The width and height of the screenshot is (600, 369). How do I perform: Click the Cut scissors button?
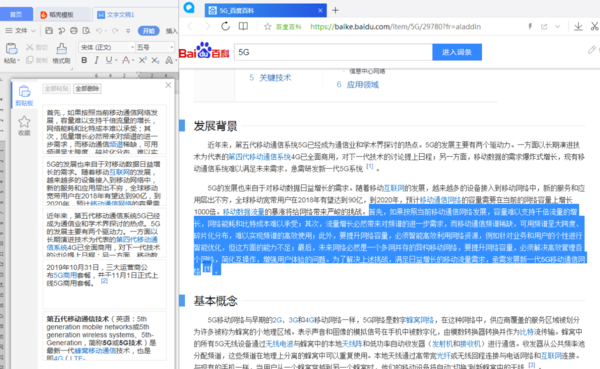(36, 47)
